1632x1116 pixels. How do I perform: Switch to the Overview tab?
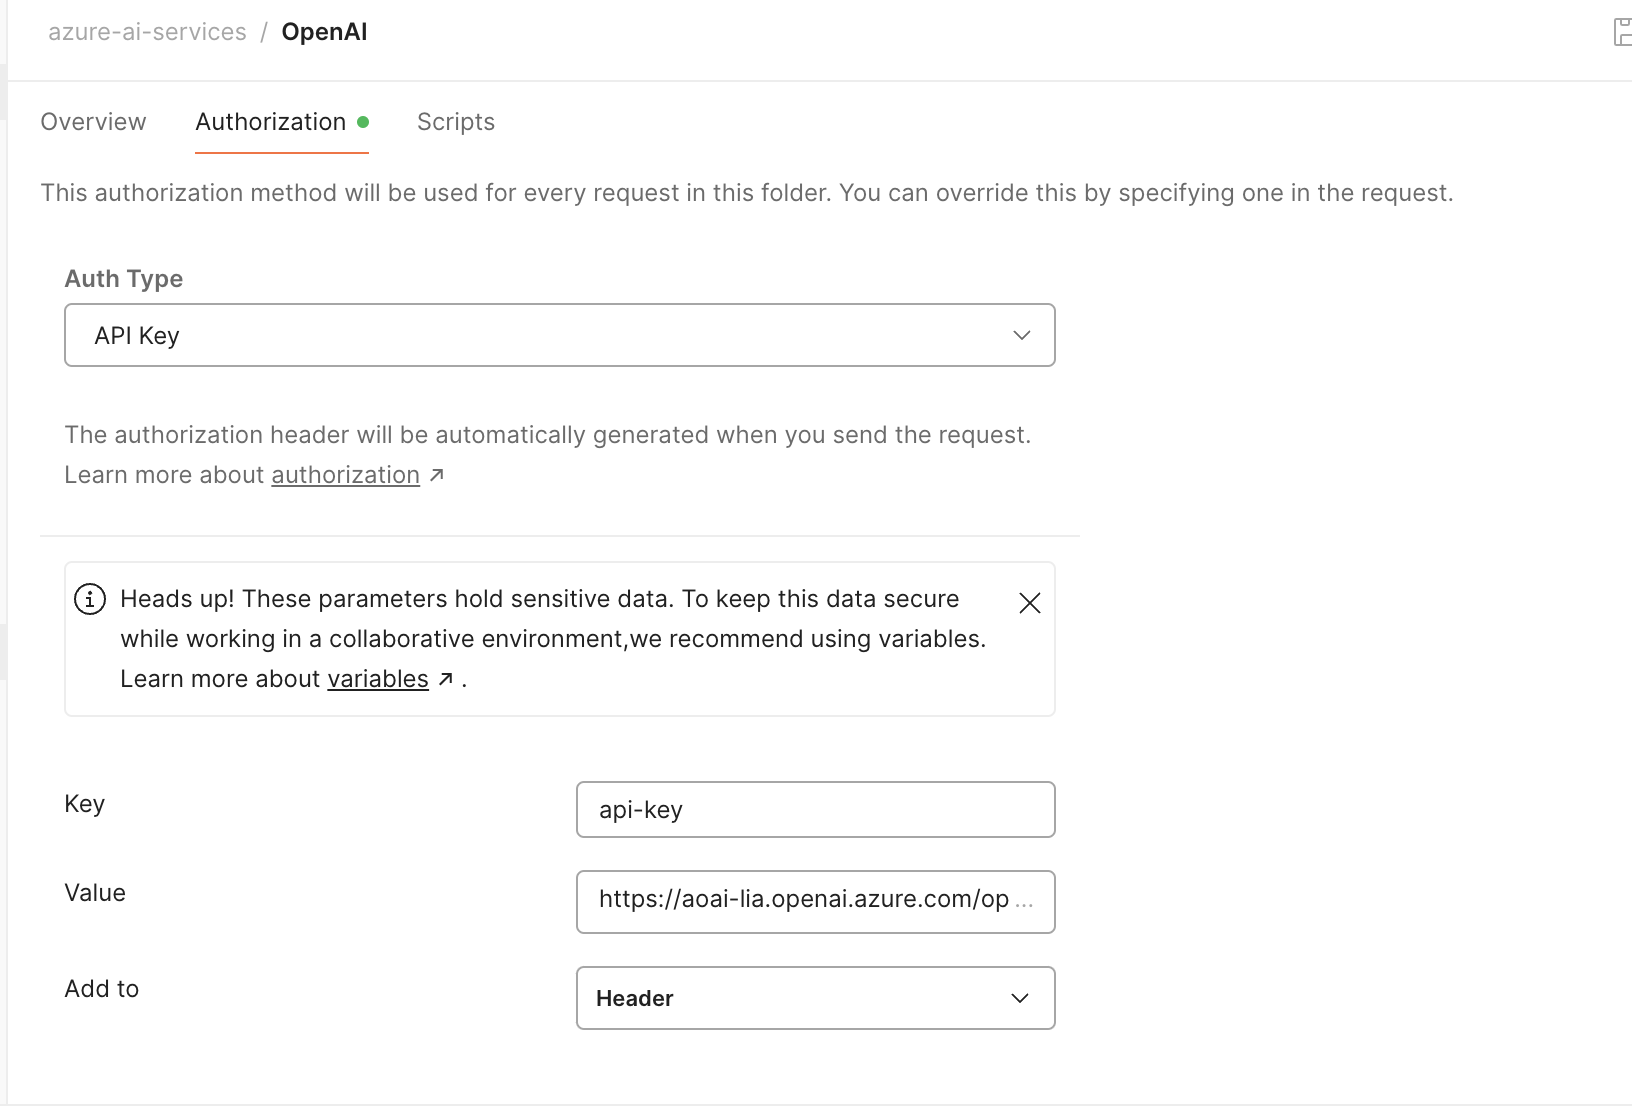coord(93,122)
